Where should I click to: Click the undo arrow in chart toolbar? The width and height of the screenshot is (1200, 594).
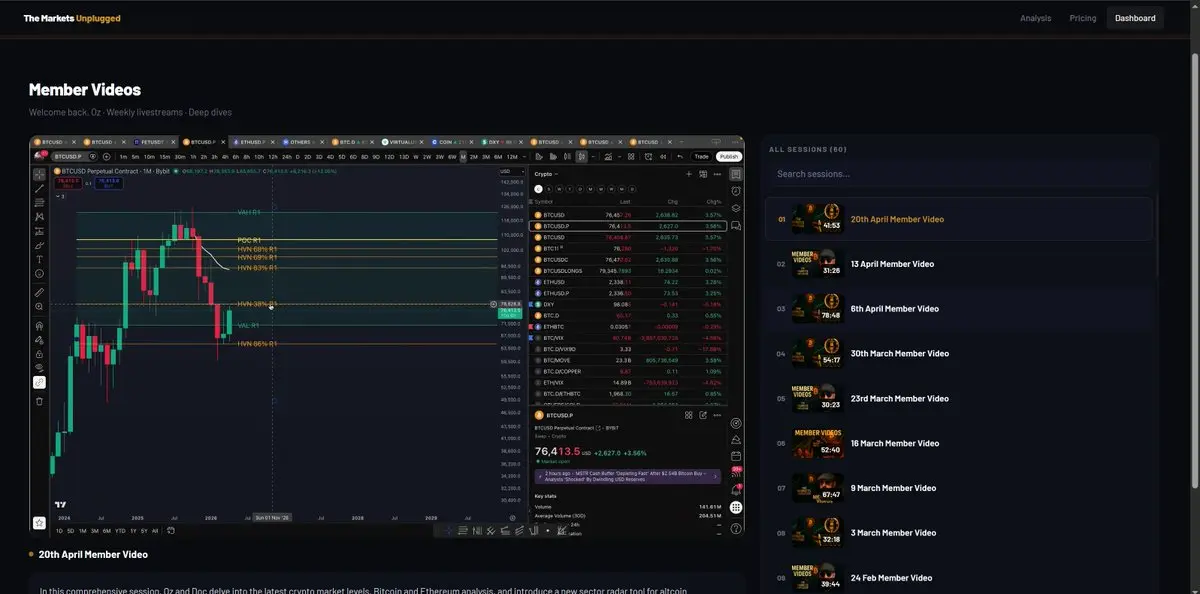click(681, 156)
